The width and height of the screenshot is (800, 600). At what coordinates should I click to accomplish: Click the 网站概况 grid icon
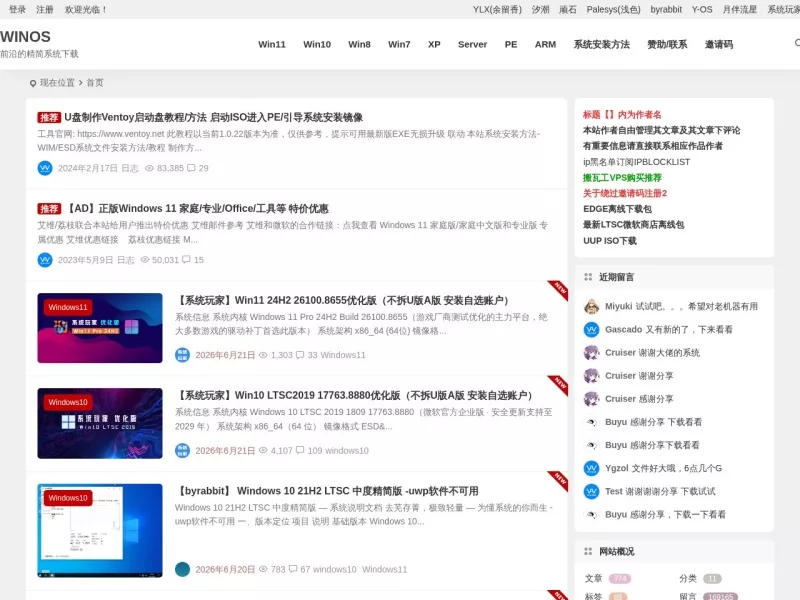[x=588, y=552]
